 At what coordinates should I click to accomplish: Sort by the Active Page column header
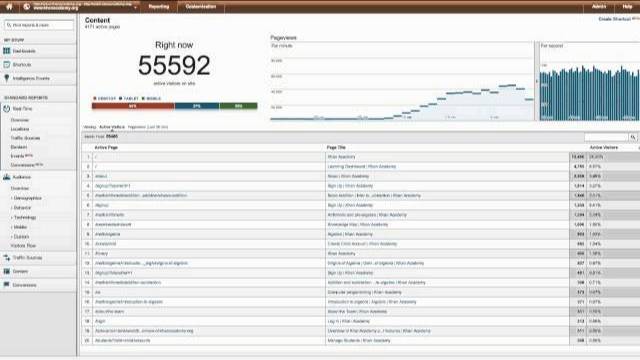[106, 147]
